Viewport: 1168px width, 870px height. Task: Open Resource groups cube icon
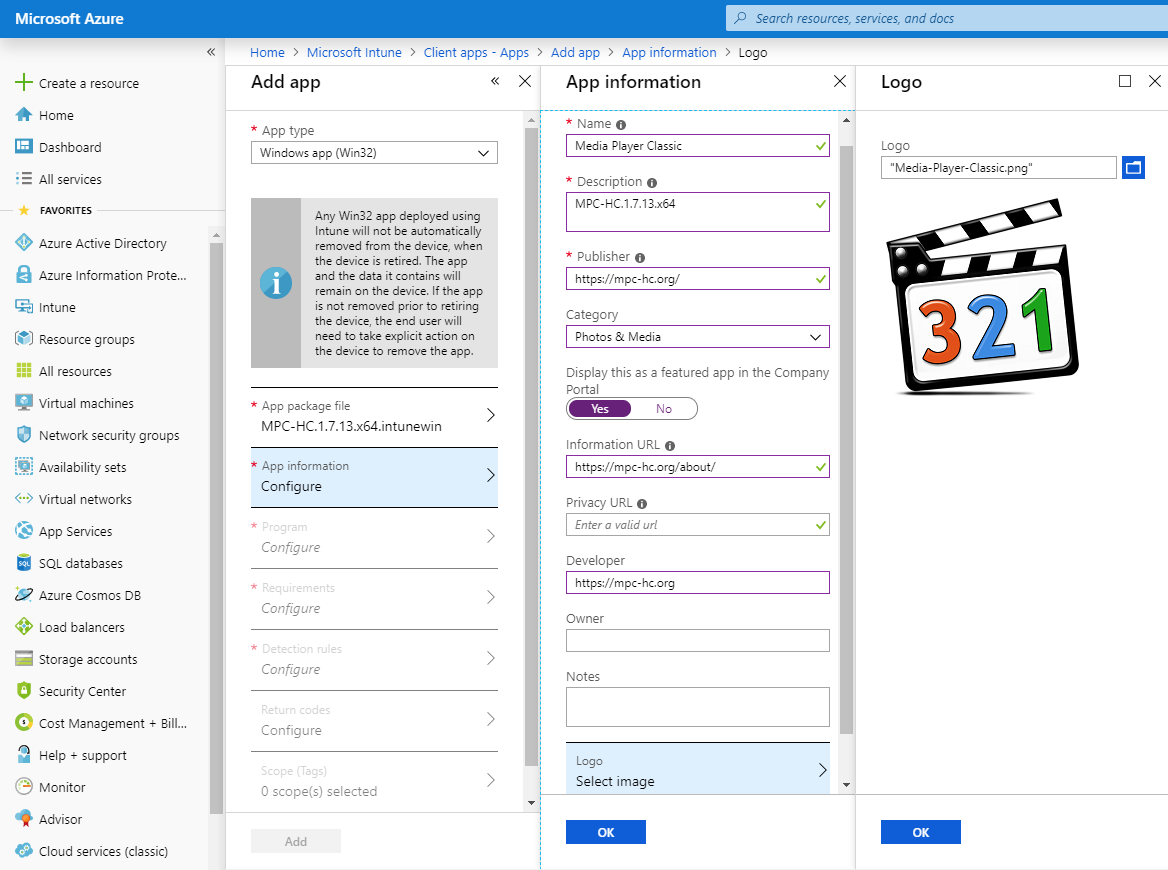coord(24,339)
